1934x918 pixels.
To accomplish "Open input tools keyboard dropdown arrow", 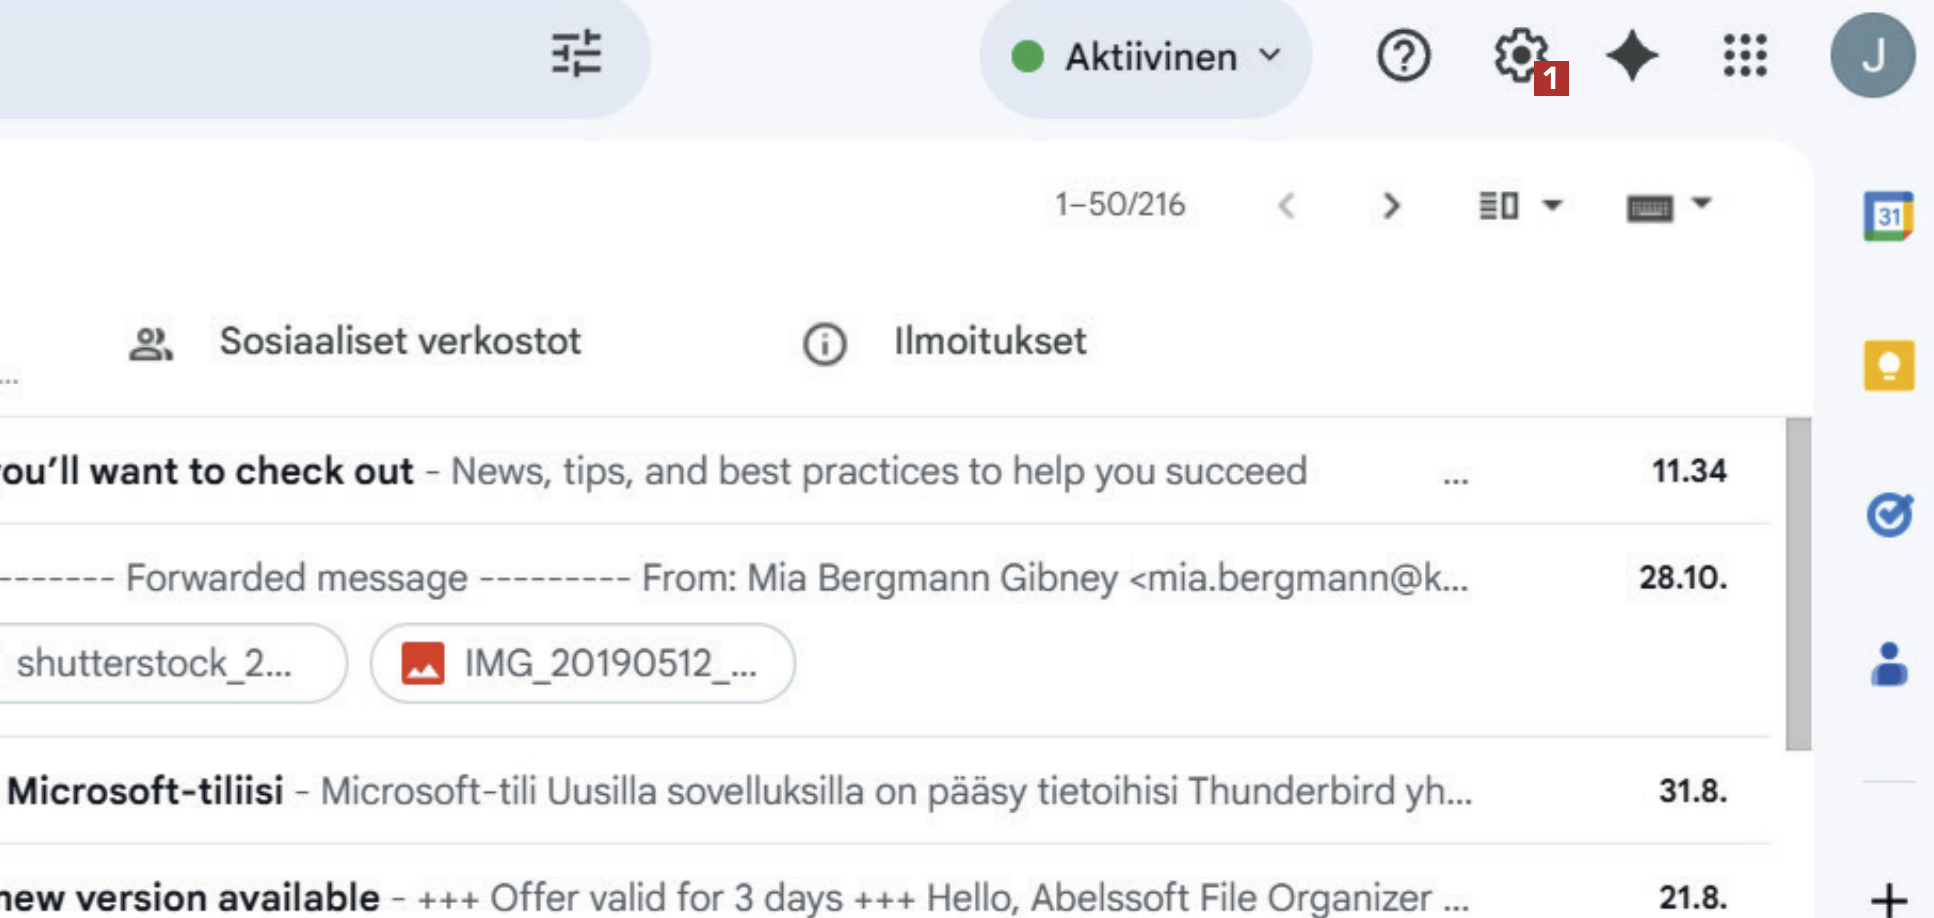I will click(1701, 203).
